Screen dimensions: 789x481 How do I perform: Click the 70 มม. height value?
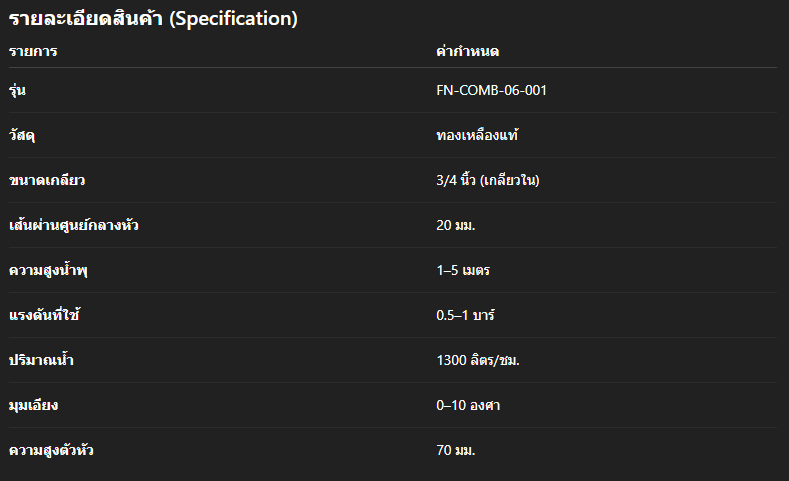[455, 450]
